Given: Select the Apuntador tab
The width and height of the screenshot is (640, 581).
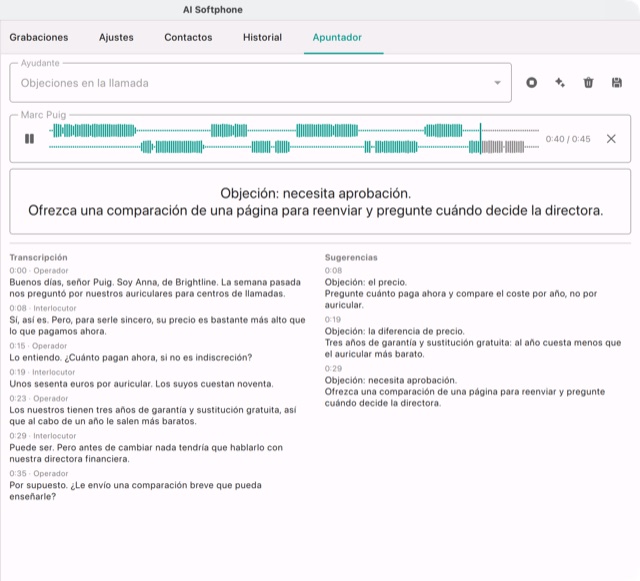Looking at the screenshot, I should 337,37.
